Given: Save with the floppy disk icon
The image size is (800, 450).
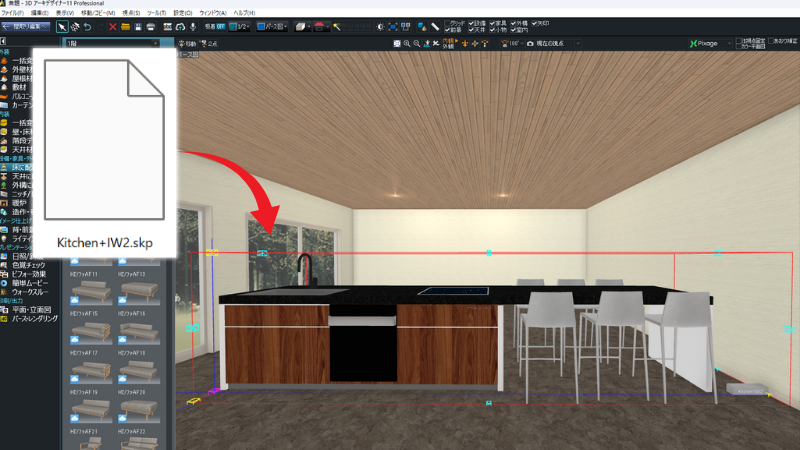Looking at the screenshot, I should tap(138, 27).
